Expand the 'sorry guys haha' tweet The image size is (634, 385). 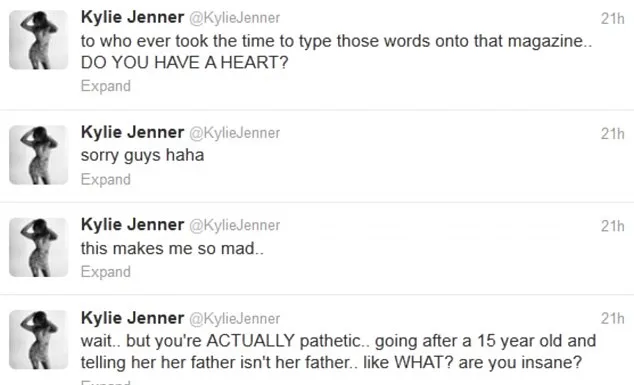(106, 179)
